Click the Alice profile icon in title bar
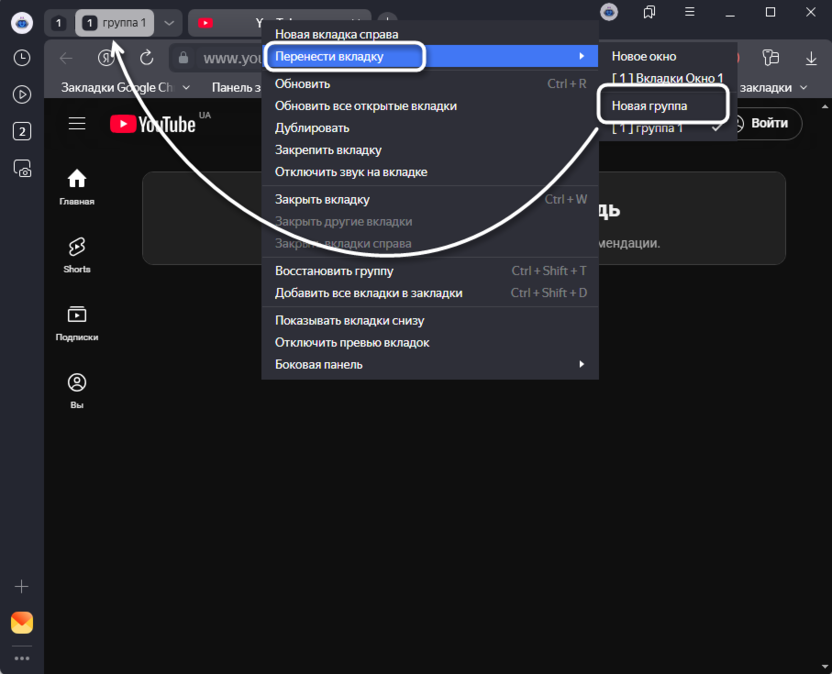The width and height of the screenshot is (832, 674). (x=609, y=12)
